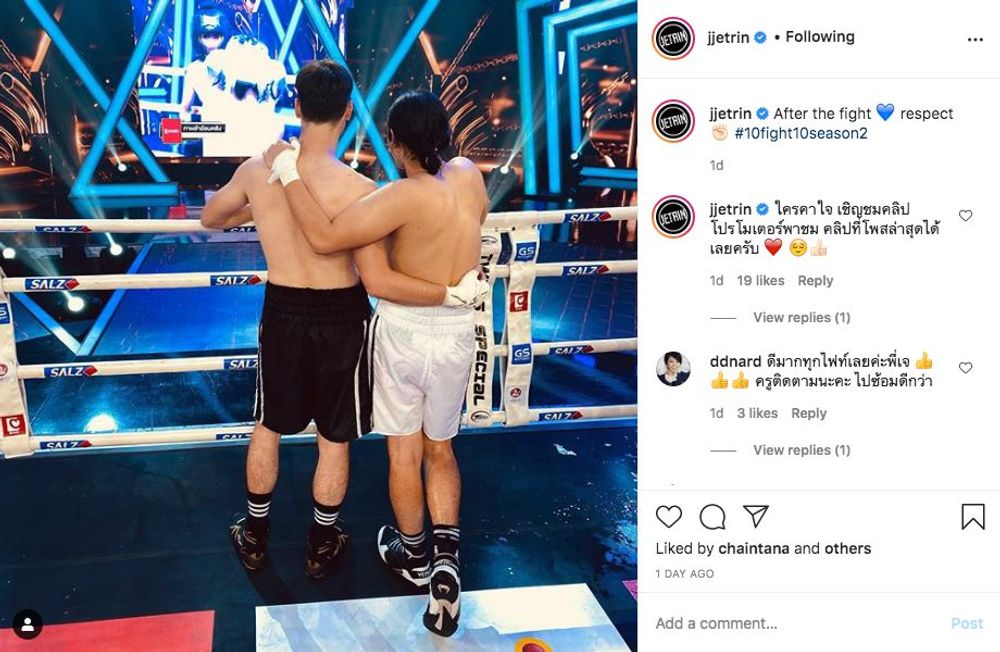Like jjetrin's comment with the small heart
This screenshot has height=652, width=1000.
[x=966, y=216]
